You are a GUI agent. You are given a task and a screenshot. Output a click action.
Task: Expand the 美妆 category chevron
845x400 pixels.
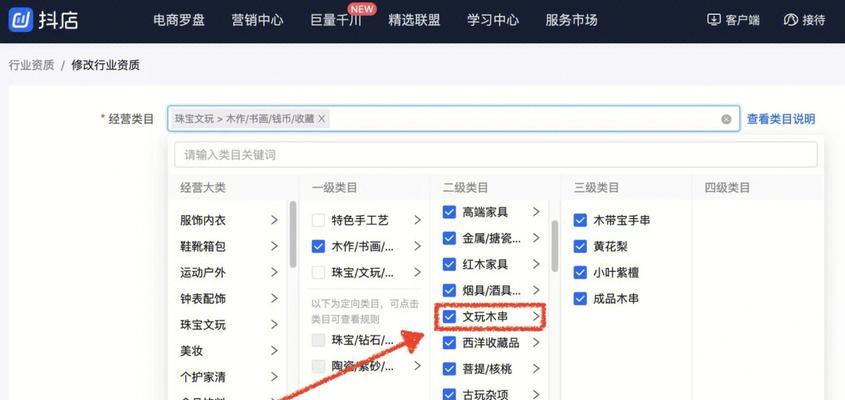click(274, 350)
